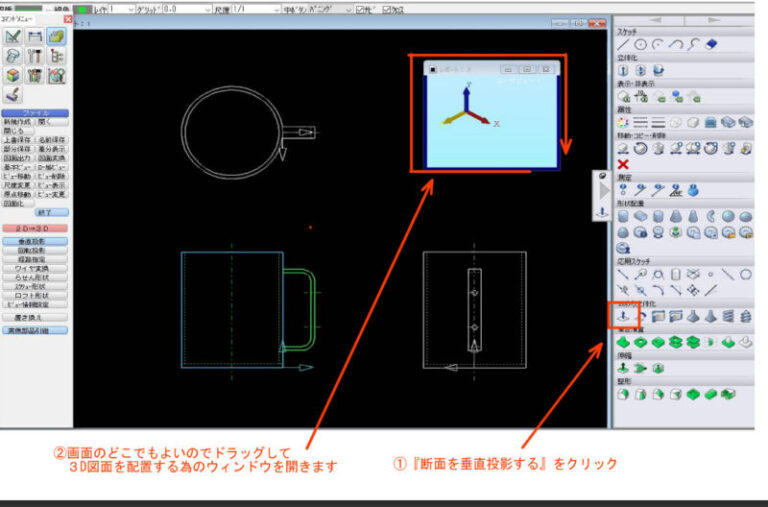Click the rotate-move icon under 移動・コピー・削除
Image resolution: width=768 pixels, height=507 pixels.
point(641,148)
